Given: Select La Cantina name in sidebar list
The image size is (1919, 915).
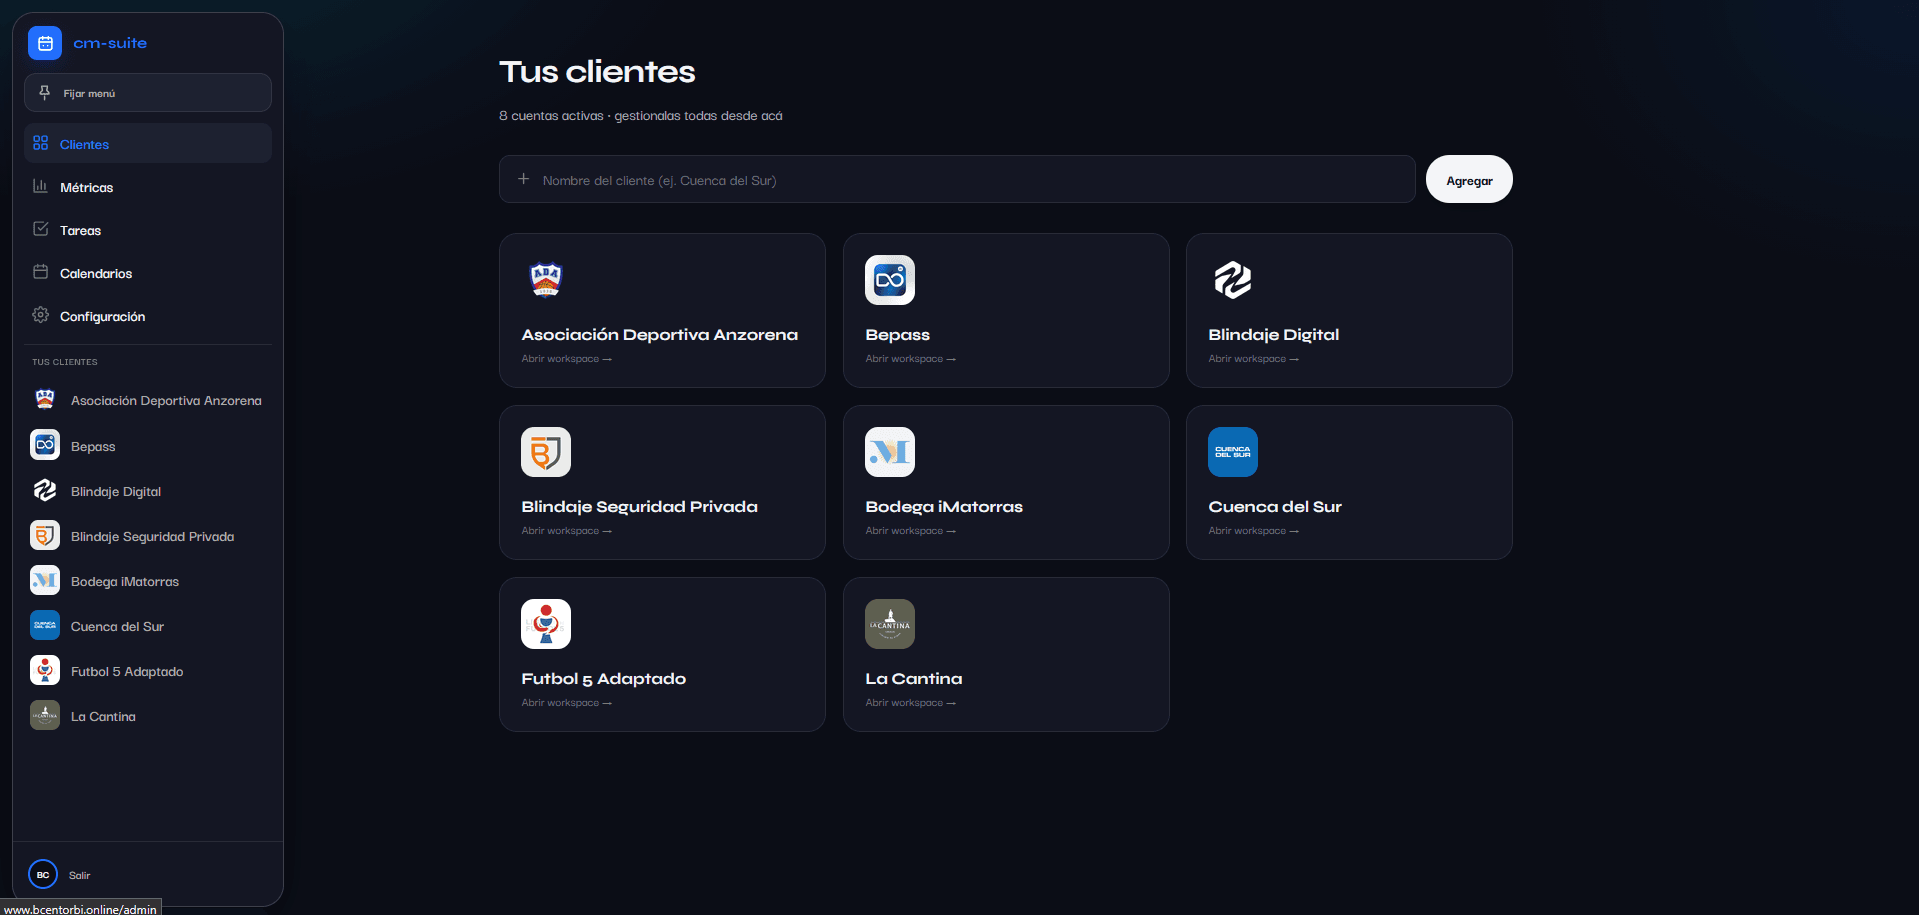Looking at the screenshot, I should (103, 716).
